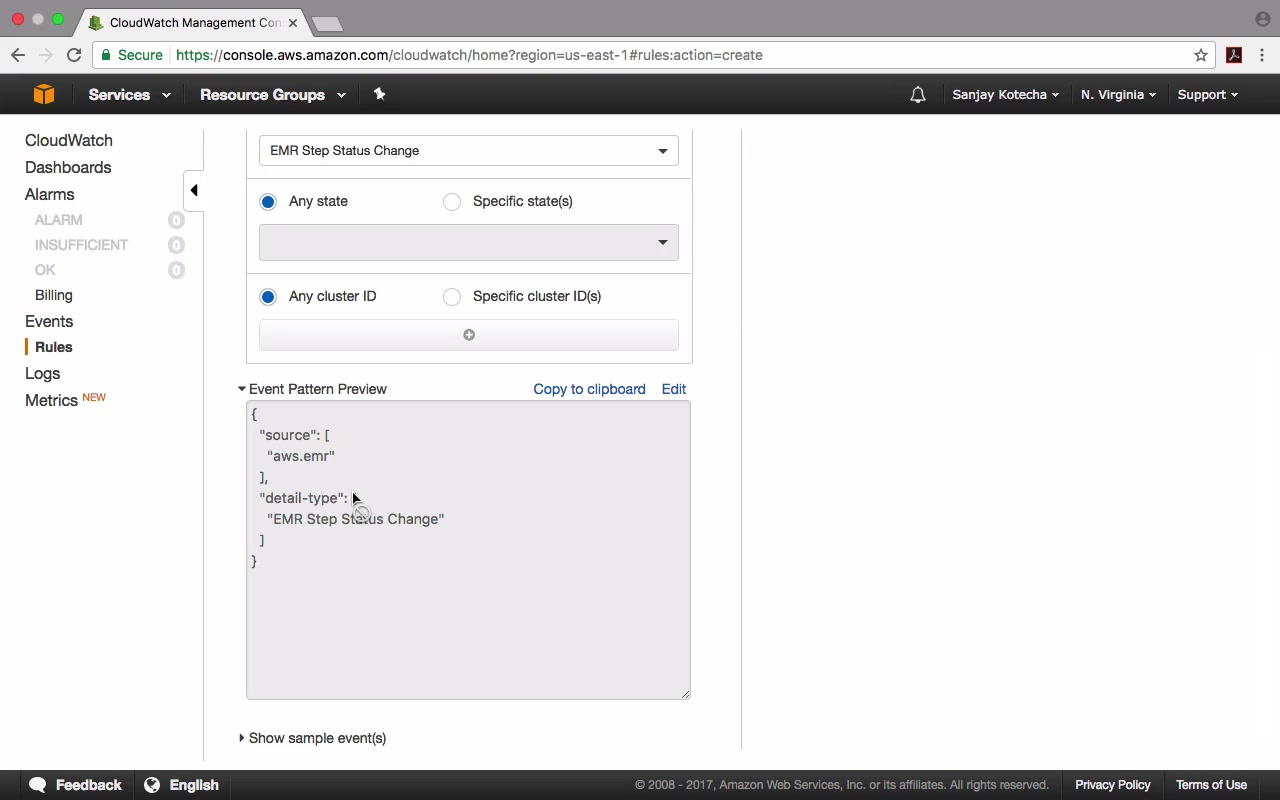Screen dimensions: 1280x800
Task: Click the Adobe PDF extension icon
Action: (x=1234, y=55)
